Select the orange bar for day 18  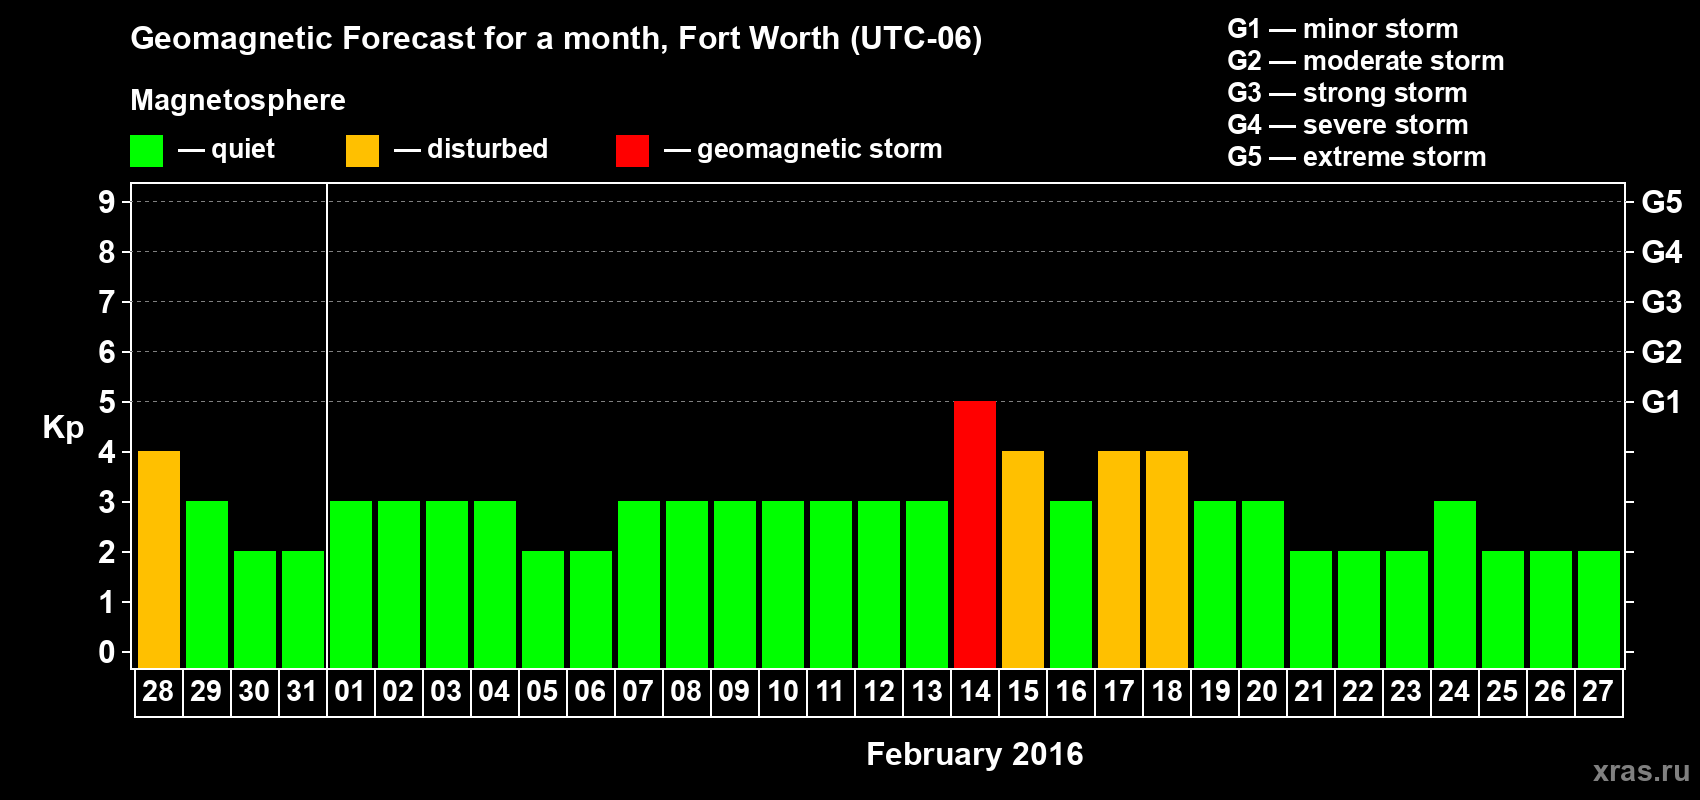pyautogui.click(x=1167, y=559)
